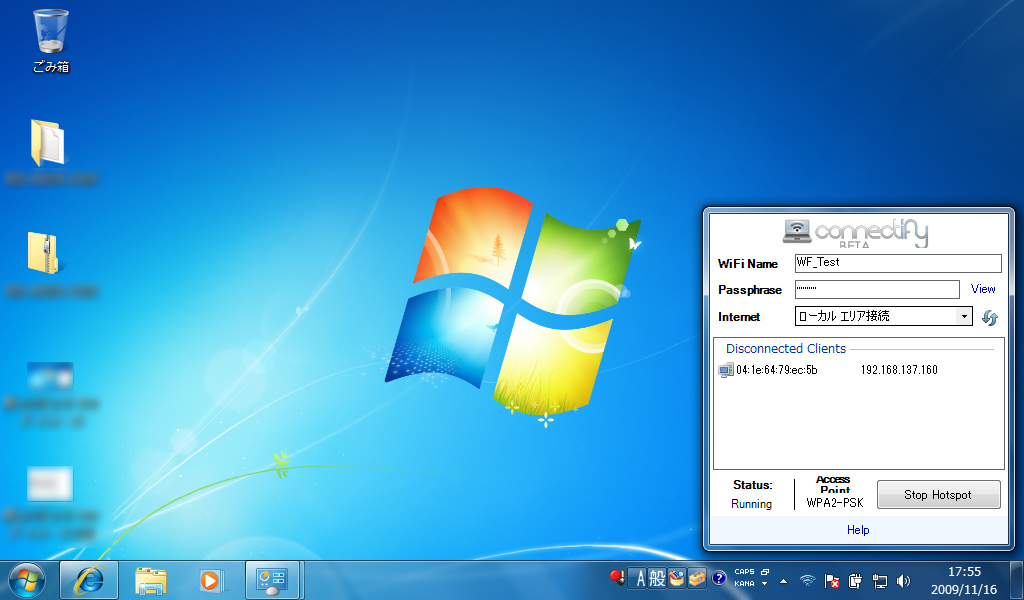
Task: Click the Show Desktop button
Action: [x=1016, y=580]
